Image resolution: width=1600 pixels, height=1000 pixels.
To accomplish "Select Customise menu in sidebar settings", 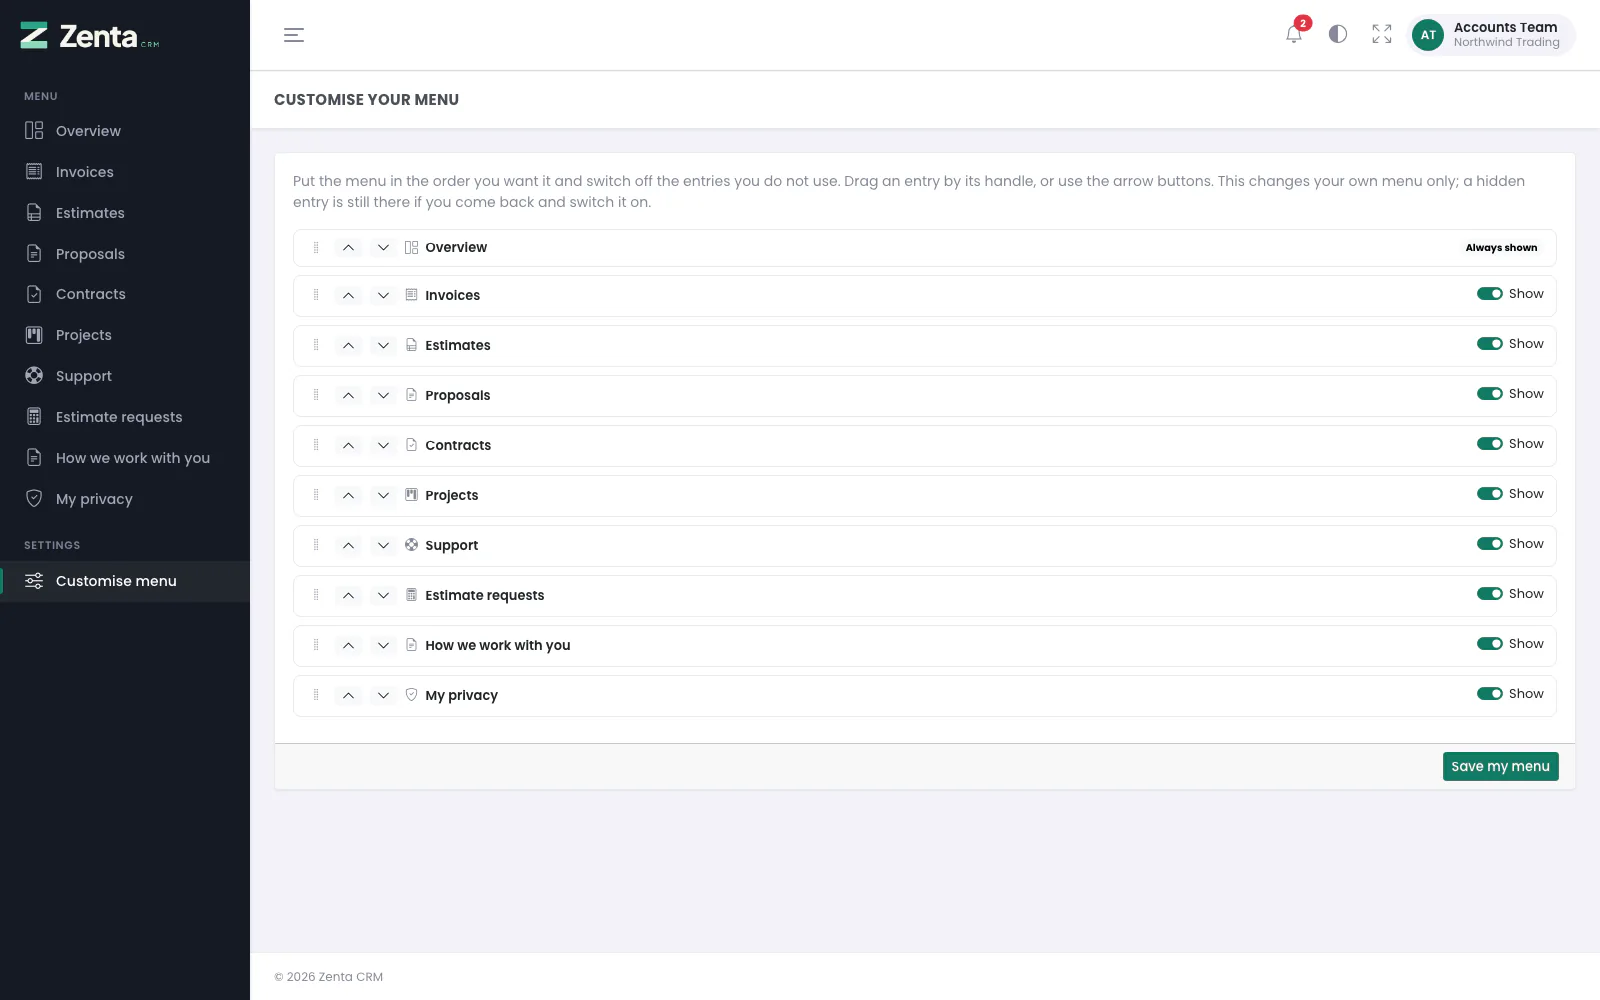I will (125, 581).
